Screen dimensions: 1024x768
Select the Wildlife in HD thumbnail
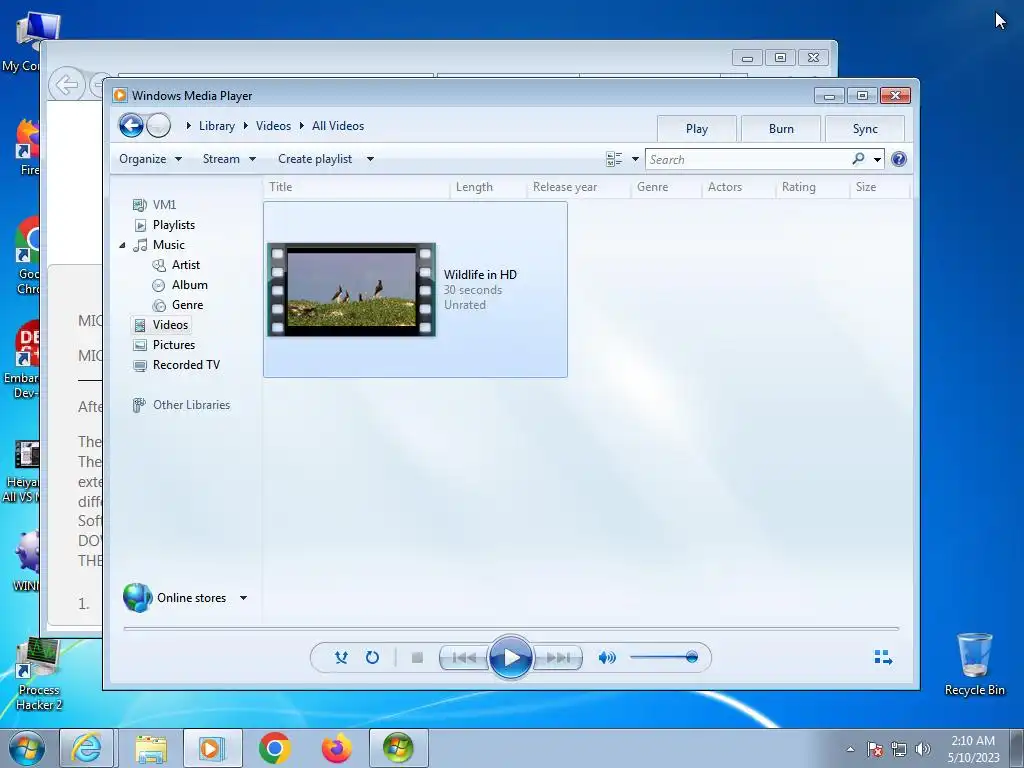pyautogui.click(x=351, y=290)
